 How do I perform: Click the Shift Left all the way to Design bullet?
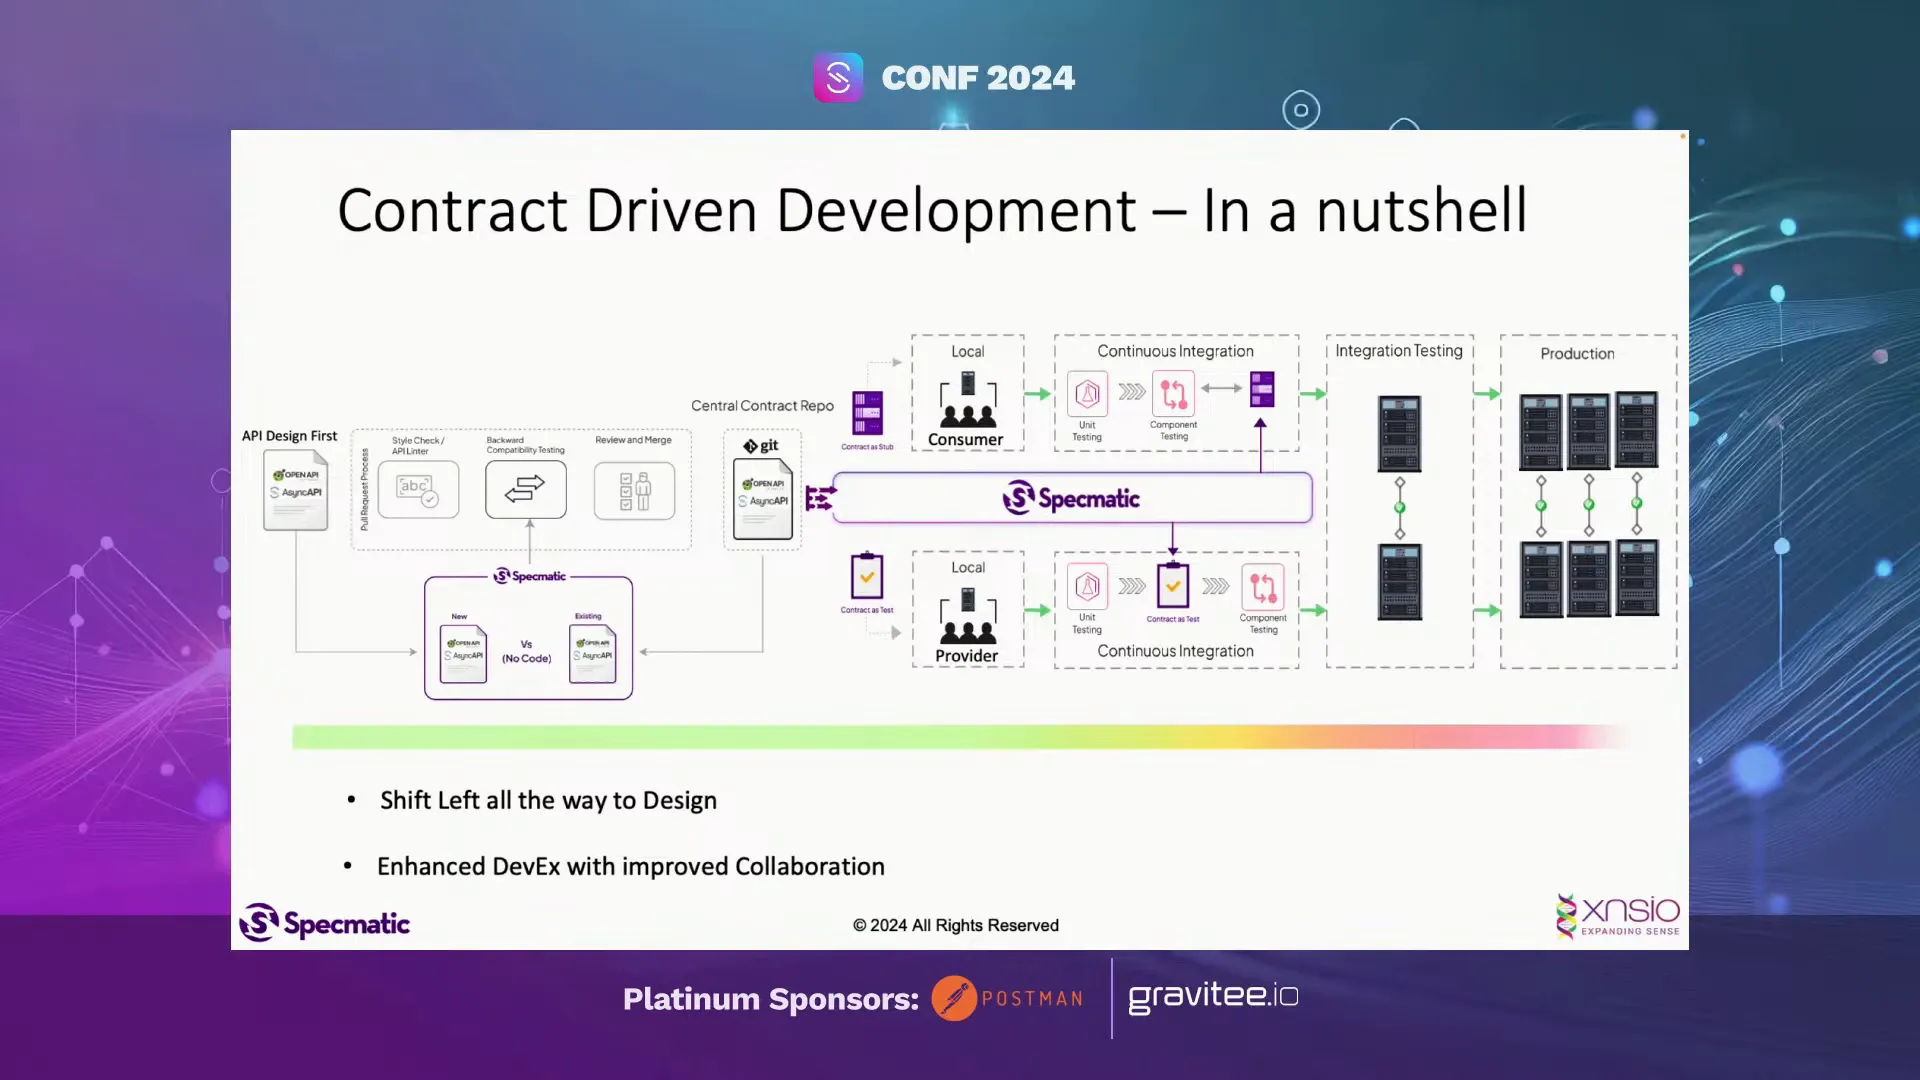pos(548,800)
